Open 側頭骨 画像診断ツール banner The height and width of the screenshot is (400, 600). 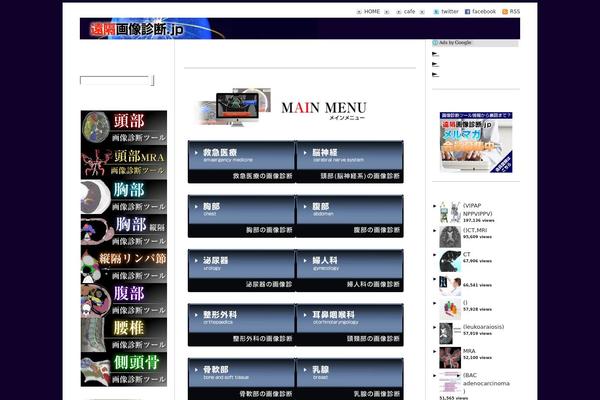(x=124, y=369)
